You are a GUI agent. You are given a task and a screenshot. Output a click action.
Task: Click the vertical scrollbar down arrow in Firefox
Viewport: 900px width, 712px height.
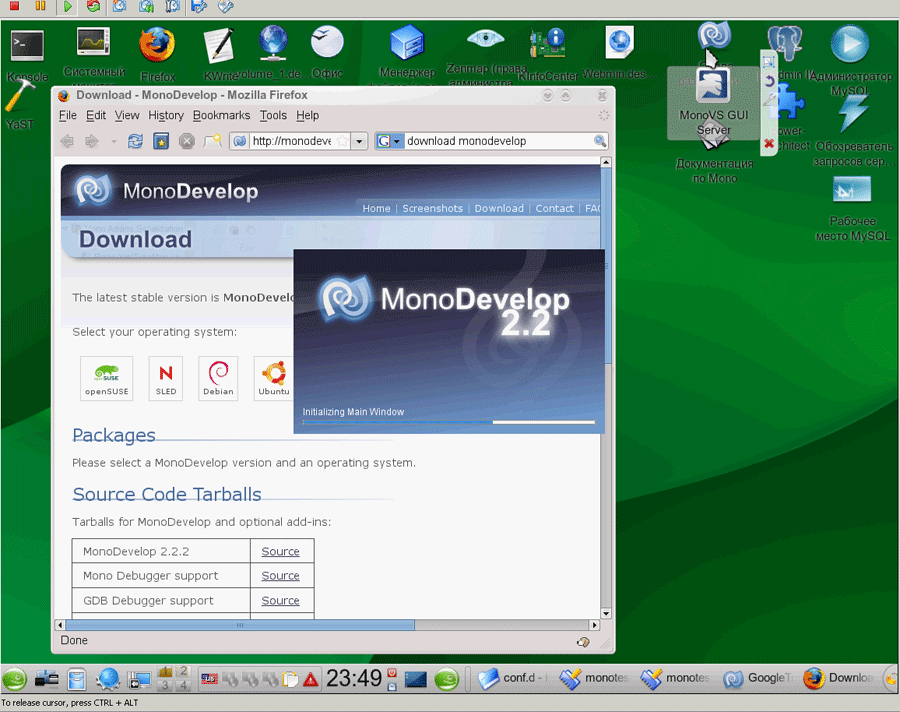[x=606, y=613]
